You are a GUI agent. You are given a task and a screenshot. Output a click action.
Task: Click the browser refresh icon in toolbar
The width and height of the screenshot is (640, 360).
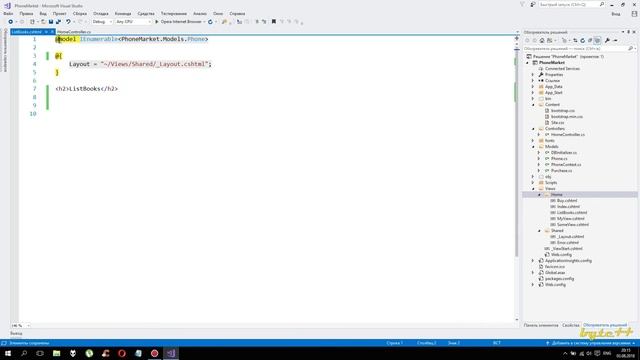210,22
